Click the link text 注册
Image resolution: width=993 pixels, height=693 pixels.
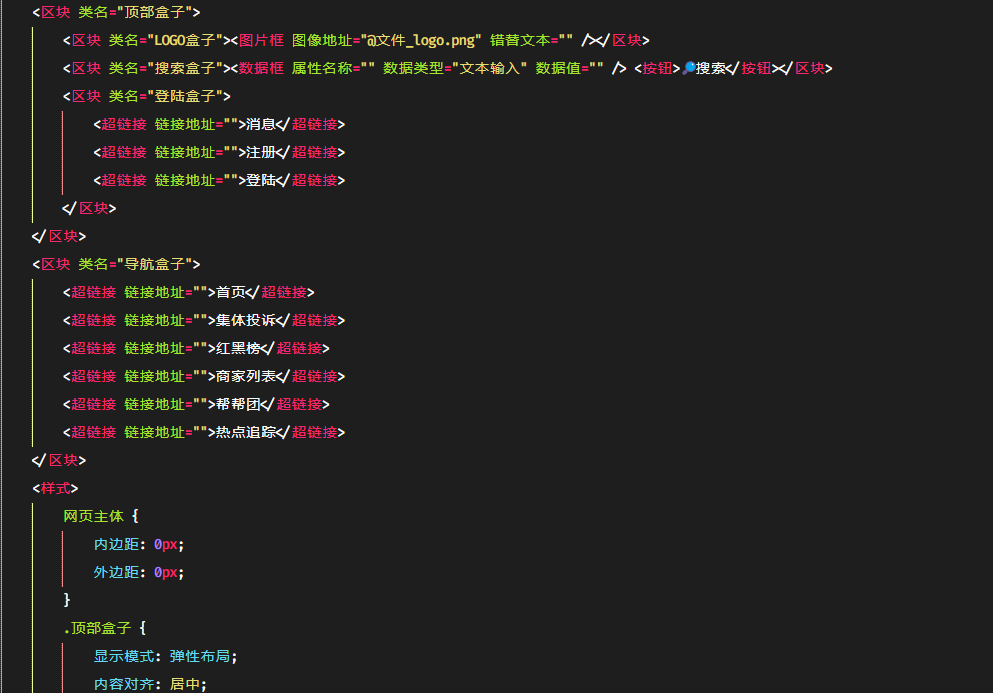coord(261,152)
